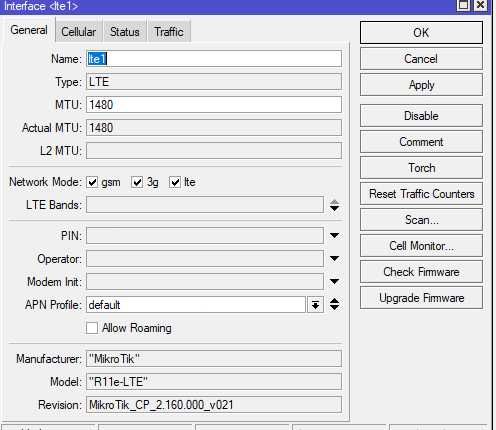Click the APN Profile default field

196,305
